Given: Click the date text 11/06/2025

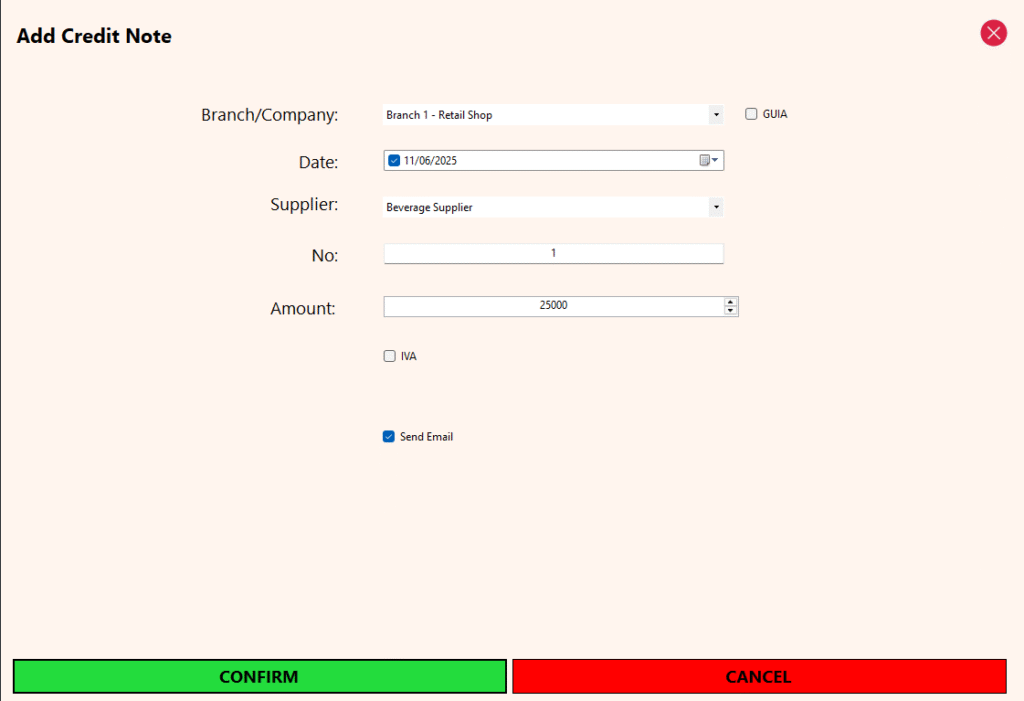Looking at the screenshot, I should pos(430,161).
